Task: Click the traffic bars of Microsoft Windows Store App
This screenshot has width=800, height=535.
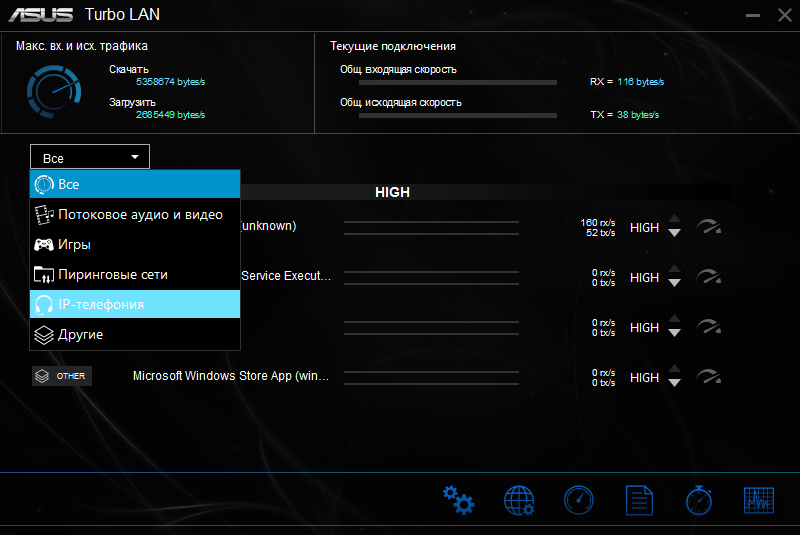Action: [431, 378]
